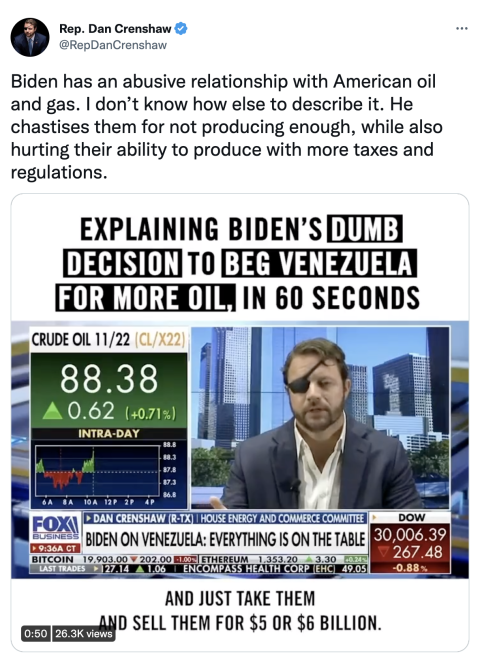Click the Fox Business logo in the video
480x662 pixels.
click(56, 528)
